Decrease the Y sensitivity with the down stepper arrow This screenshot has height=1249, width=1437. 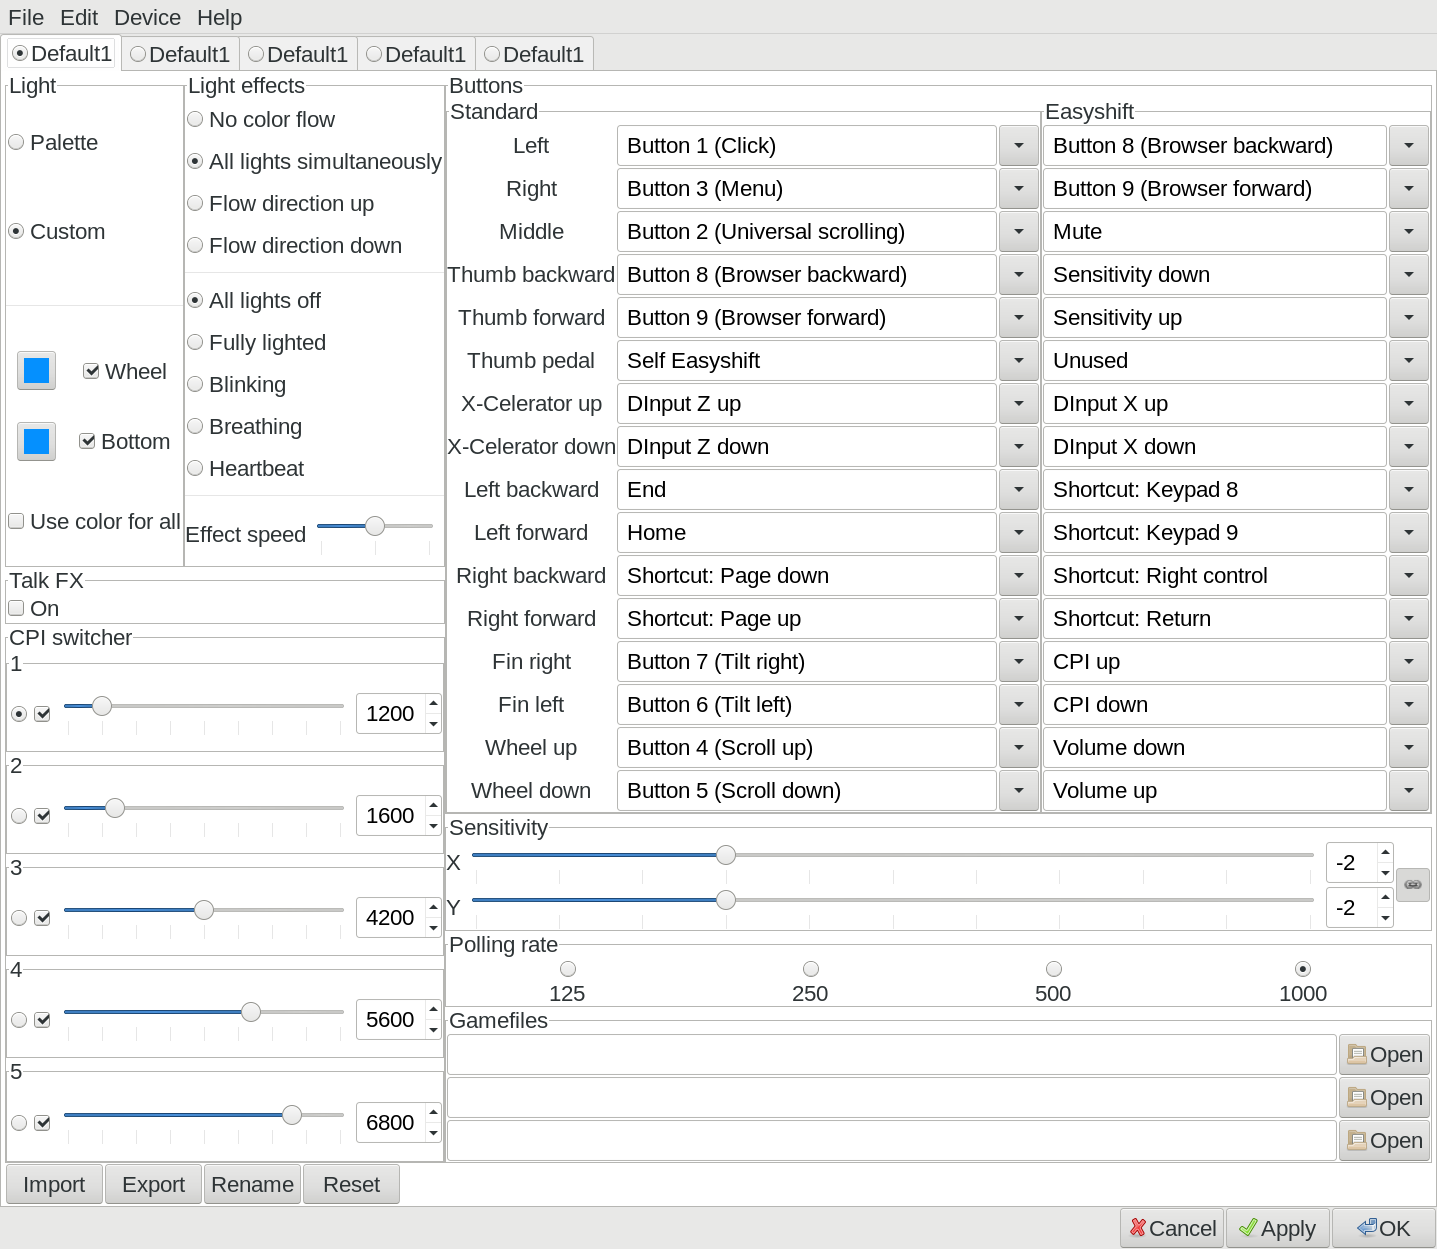point(1385,918)
